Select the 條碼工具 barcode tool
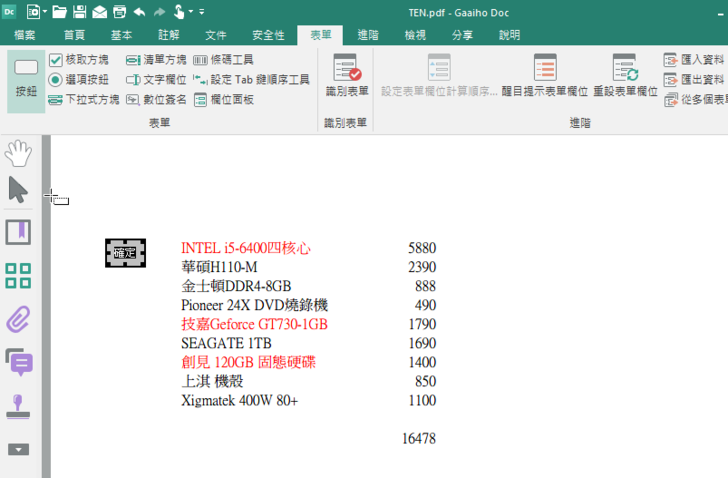 (223, 59)
